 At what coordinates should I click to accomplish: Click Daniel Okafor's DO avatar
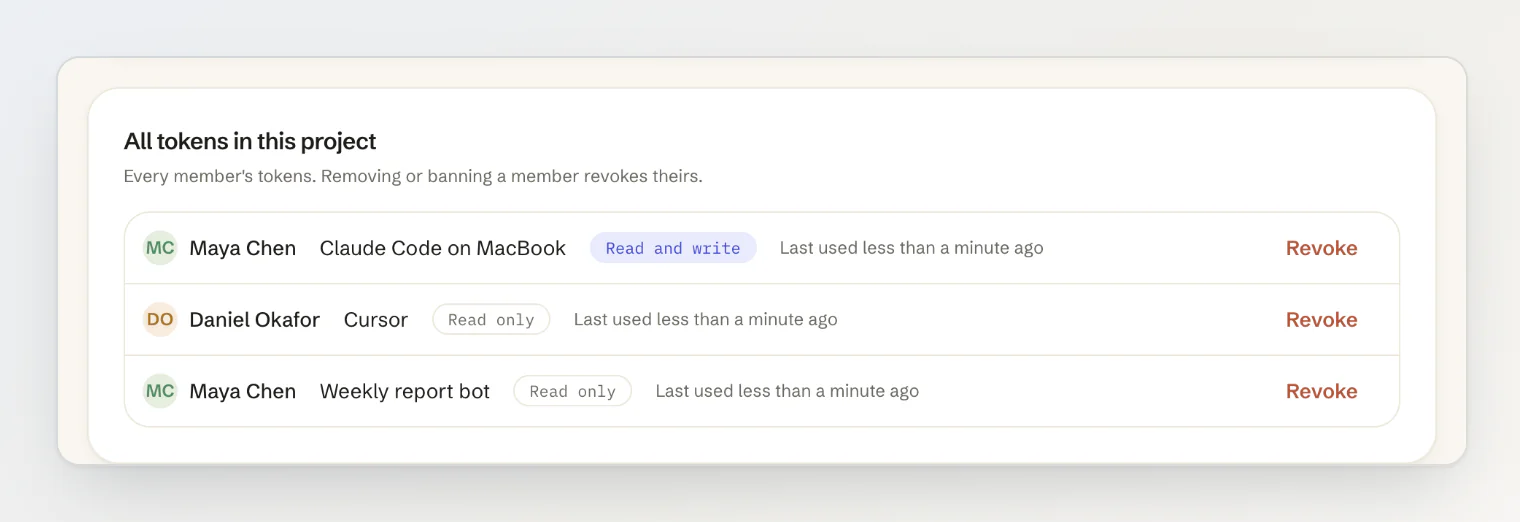tap(160, 320)
